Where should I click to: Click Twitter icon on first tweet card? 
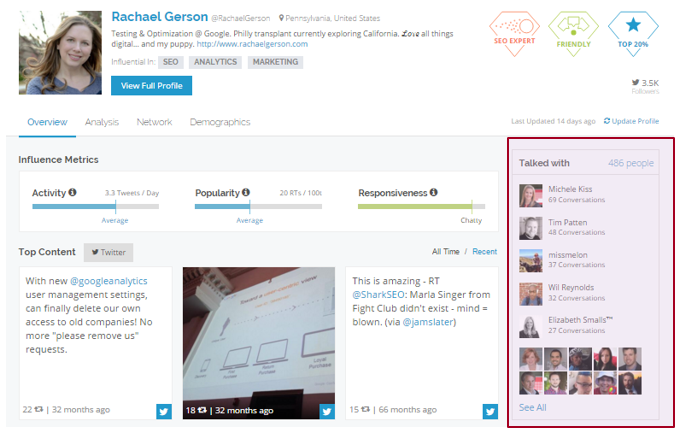(x=164, y=410)
